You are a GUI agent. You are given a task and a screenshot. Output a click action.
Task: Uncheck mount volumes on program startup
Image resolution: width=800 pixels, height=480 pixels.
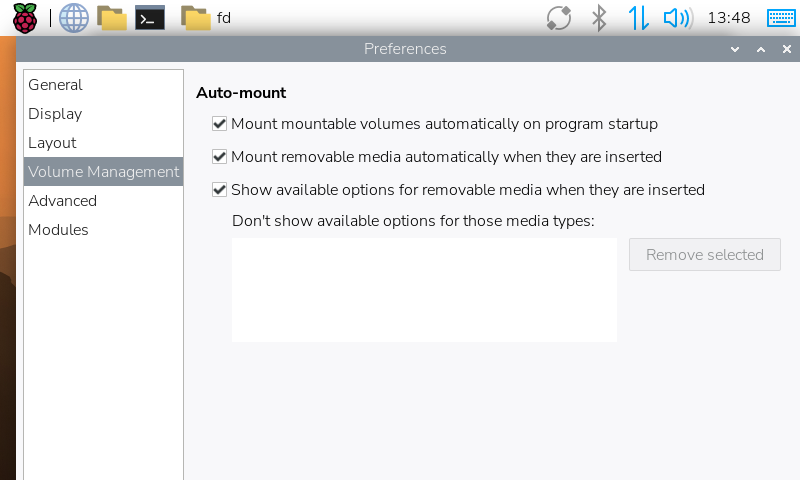pos(219,124)
